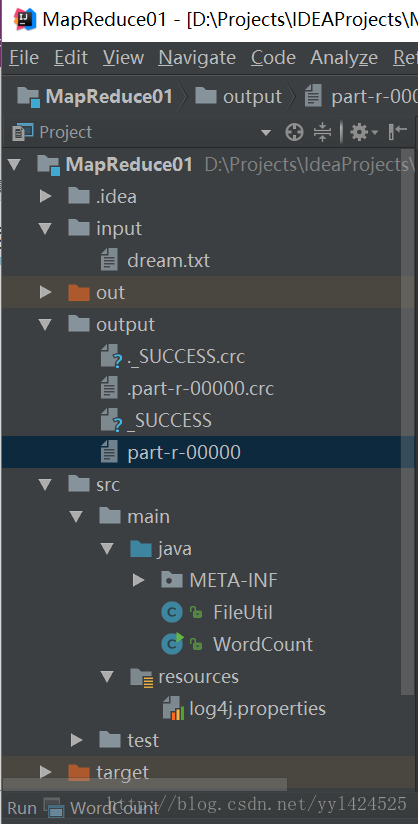Viewport: 418px width, 824px height.
Task: Collapse the resources folder
Action: 107,677
